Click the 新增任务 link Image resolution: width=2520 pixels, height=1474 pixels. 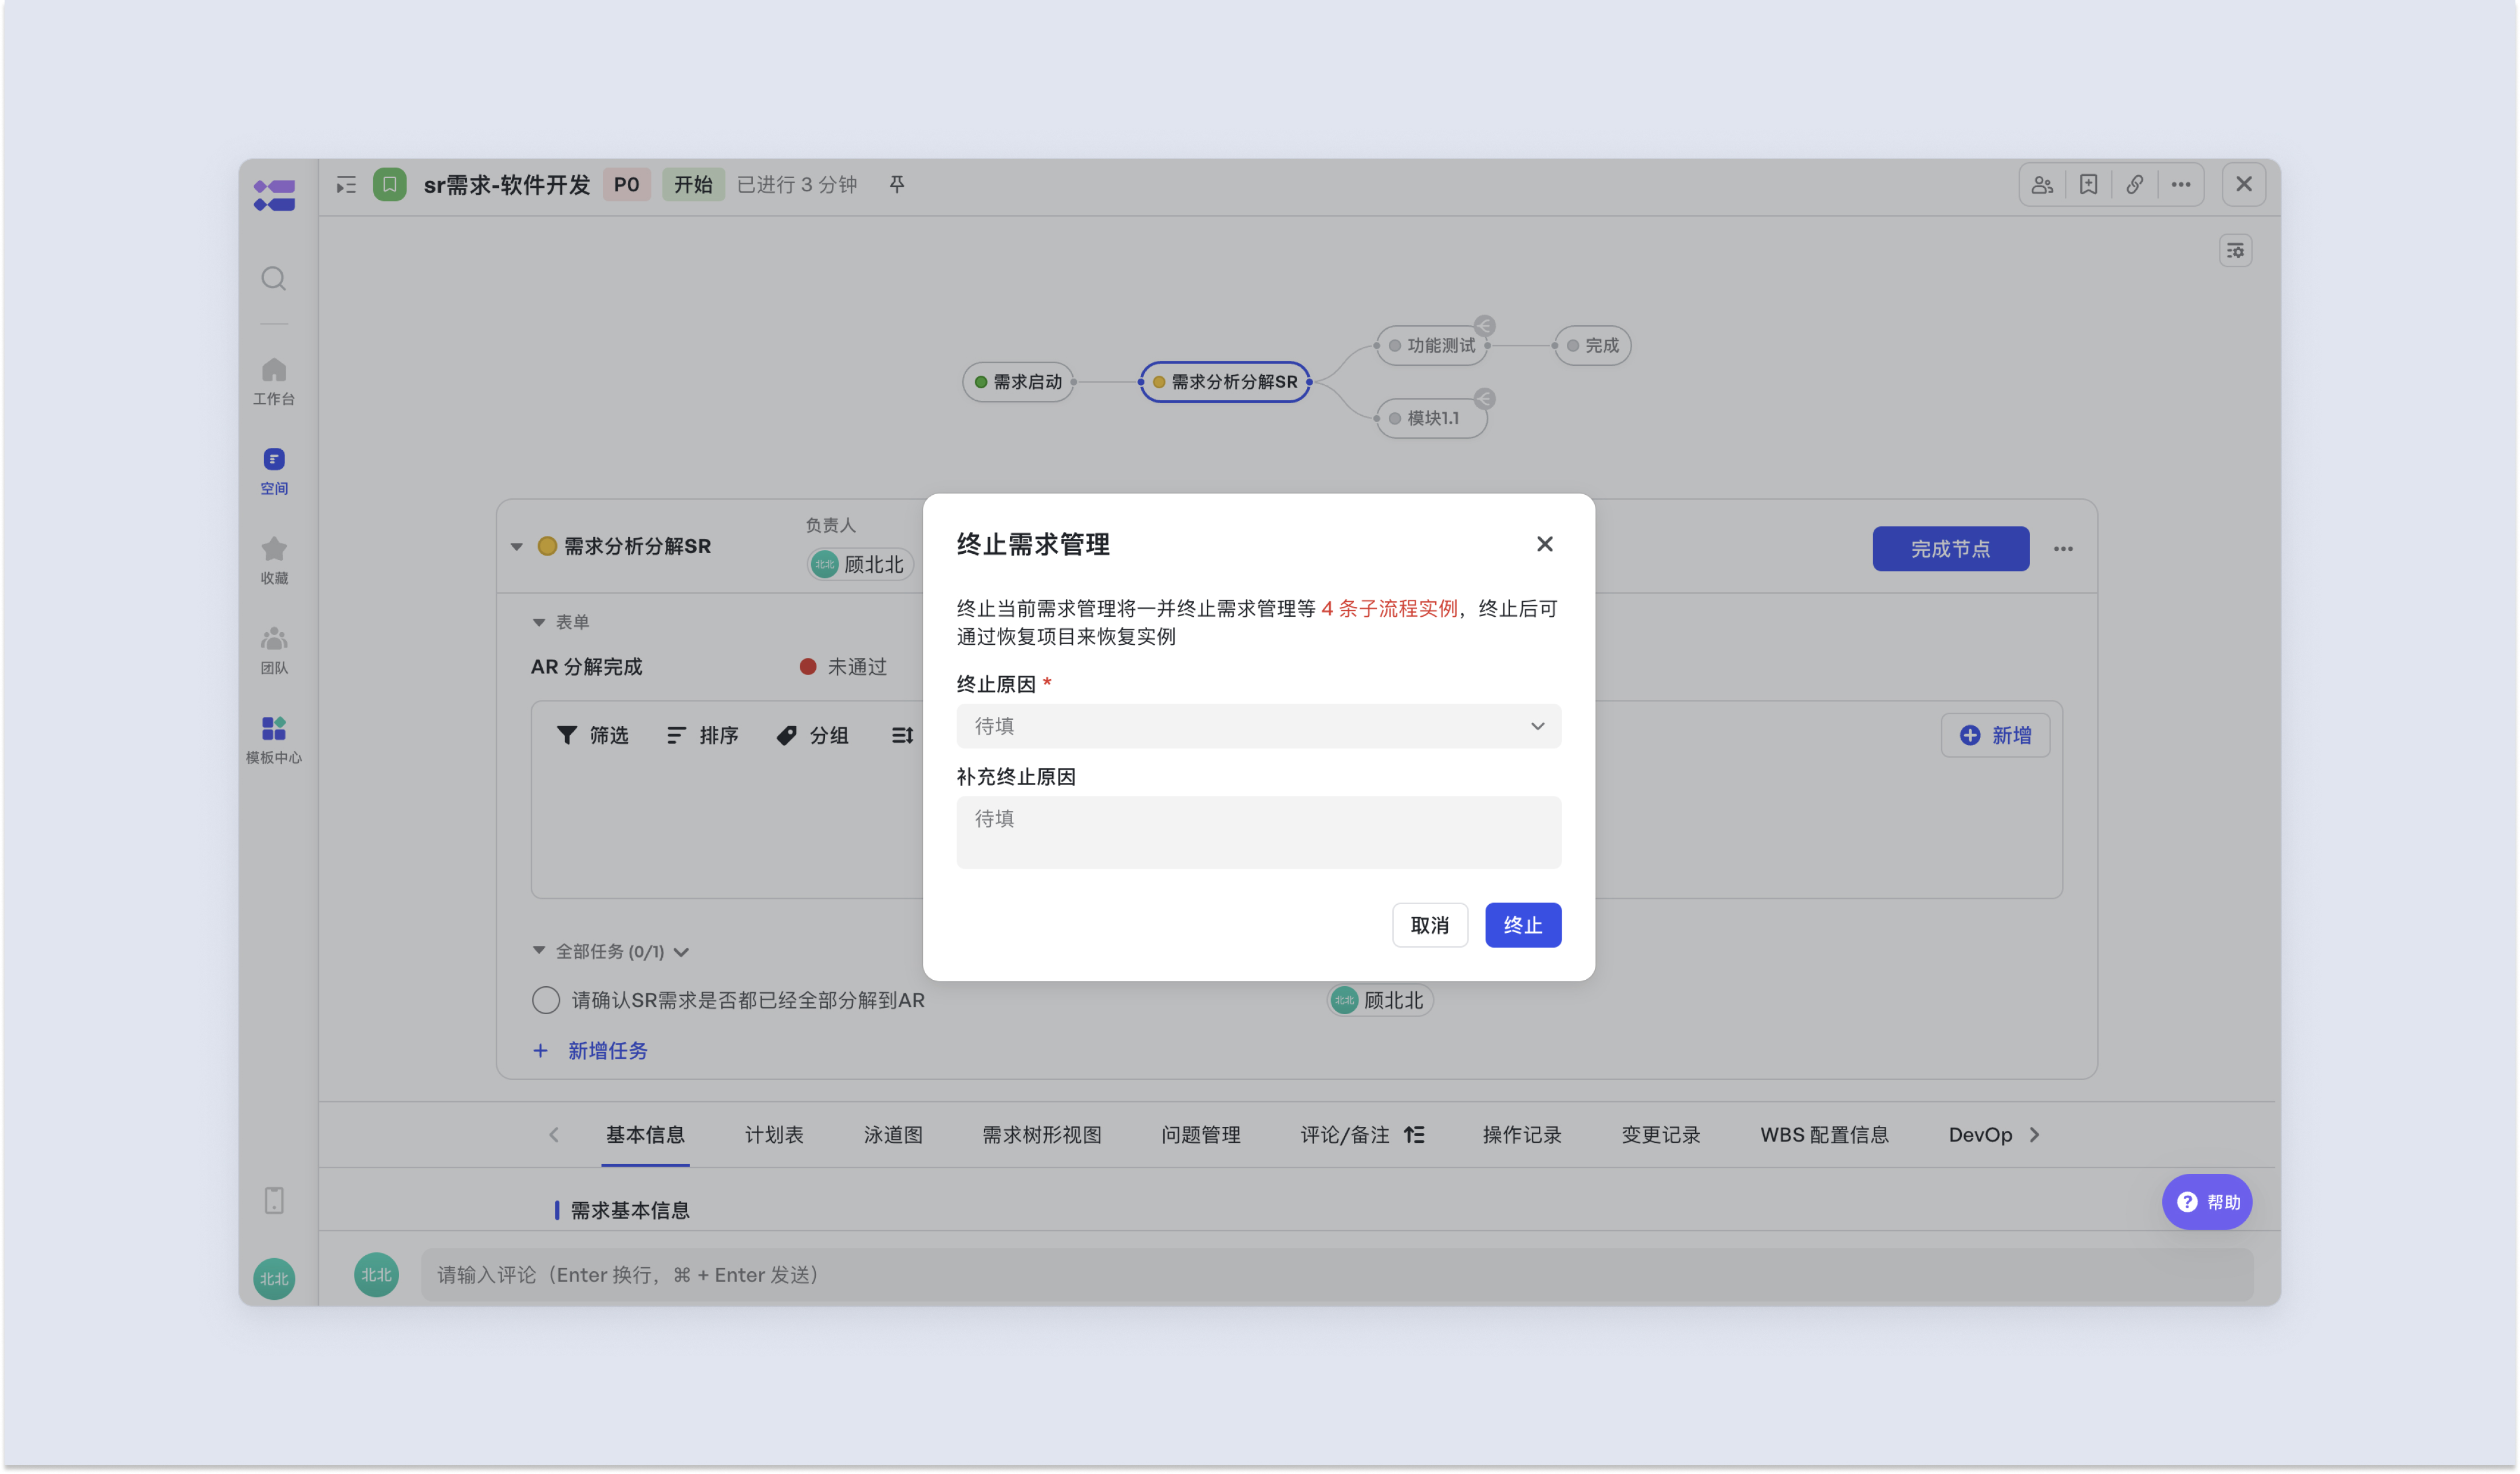[591, 1050]
